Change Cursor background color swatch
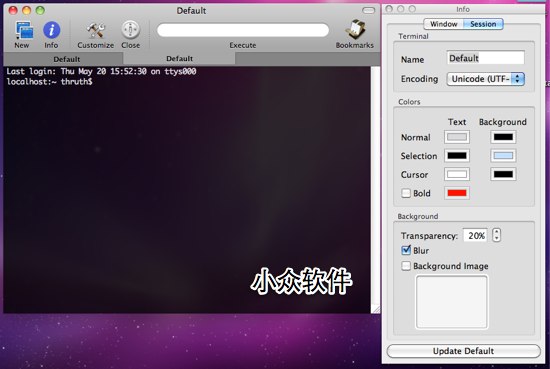550x369 pixels. (503, 174)
